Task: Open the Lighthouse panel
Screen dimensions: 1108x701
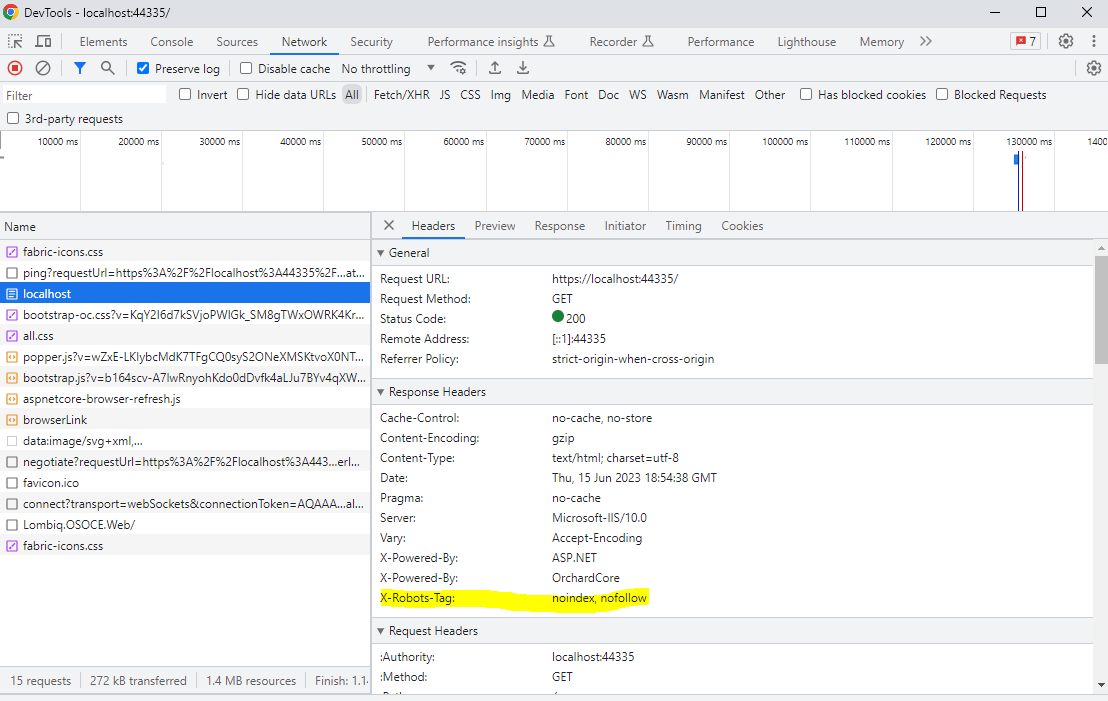Action: pyautogui.click(x=806, y=42)
